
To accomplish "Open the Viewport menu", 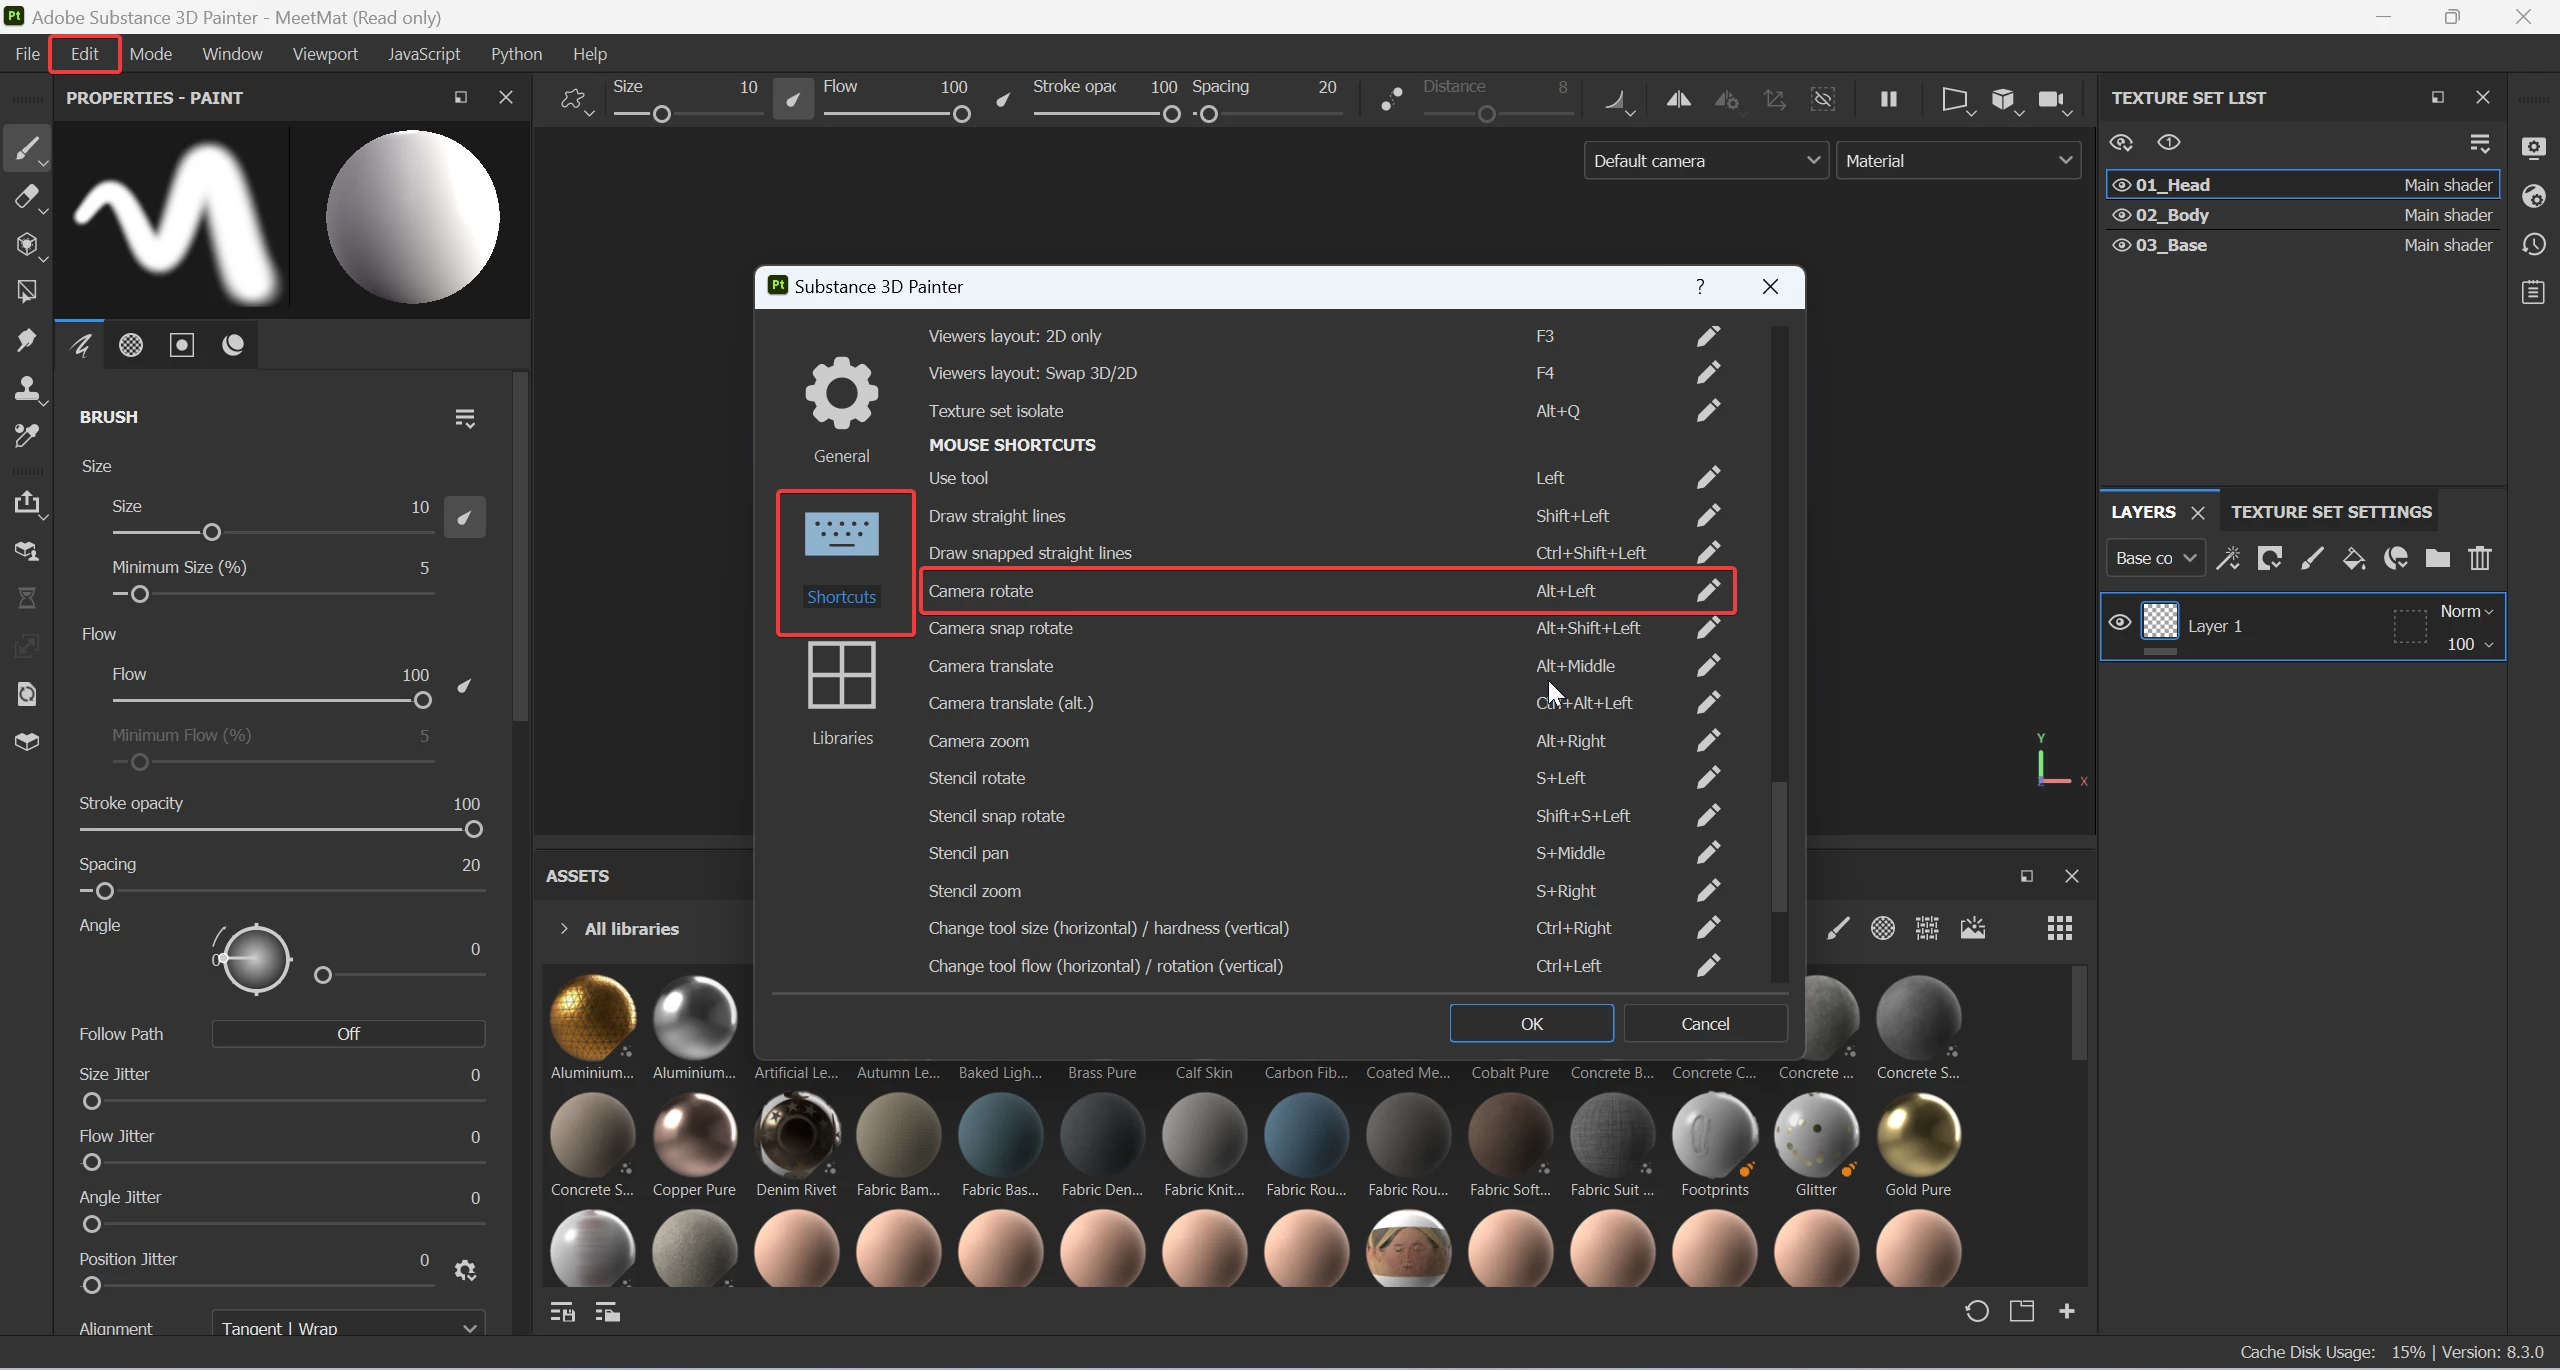I will coord(324,54).
